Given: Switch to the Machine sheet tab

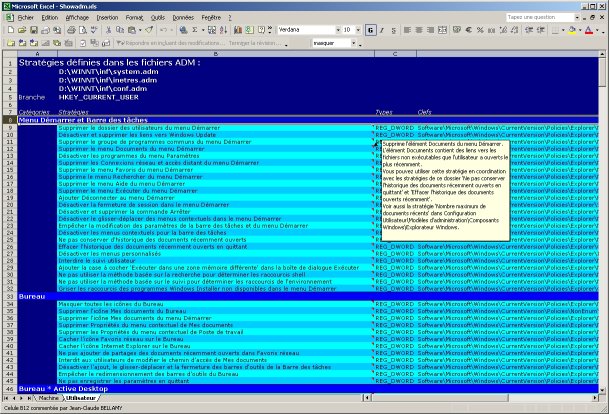Looking at the screenshot, I should click(x=49, y=398).
